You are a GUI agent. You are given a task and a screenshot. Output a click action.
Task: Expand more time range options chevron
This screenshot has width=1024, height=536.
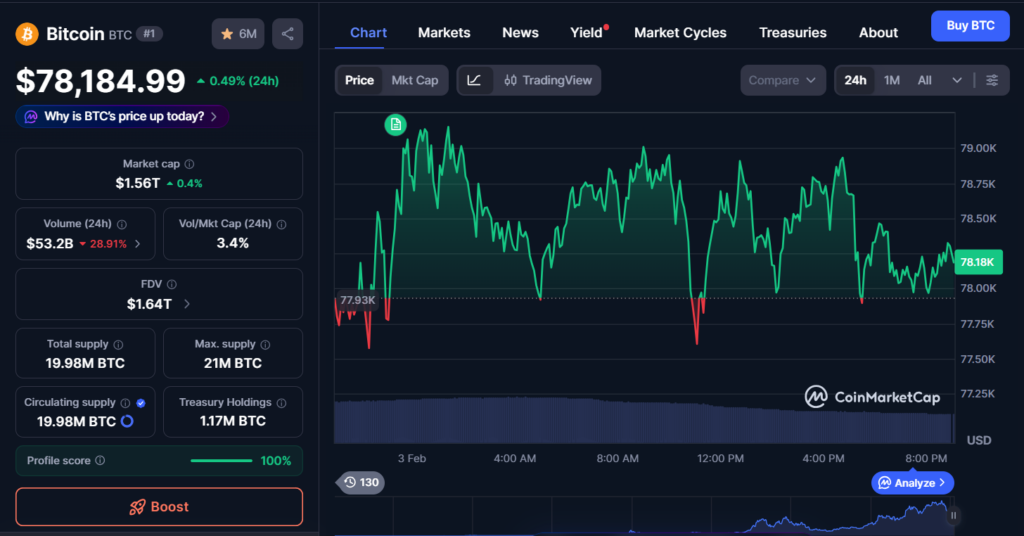[957, 80]
